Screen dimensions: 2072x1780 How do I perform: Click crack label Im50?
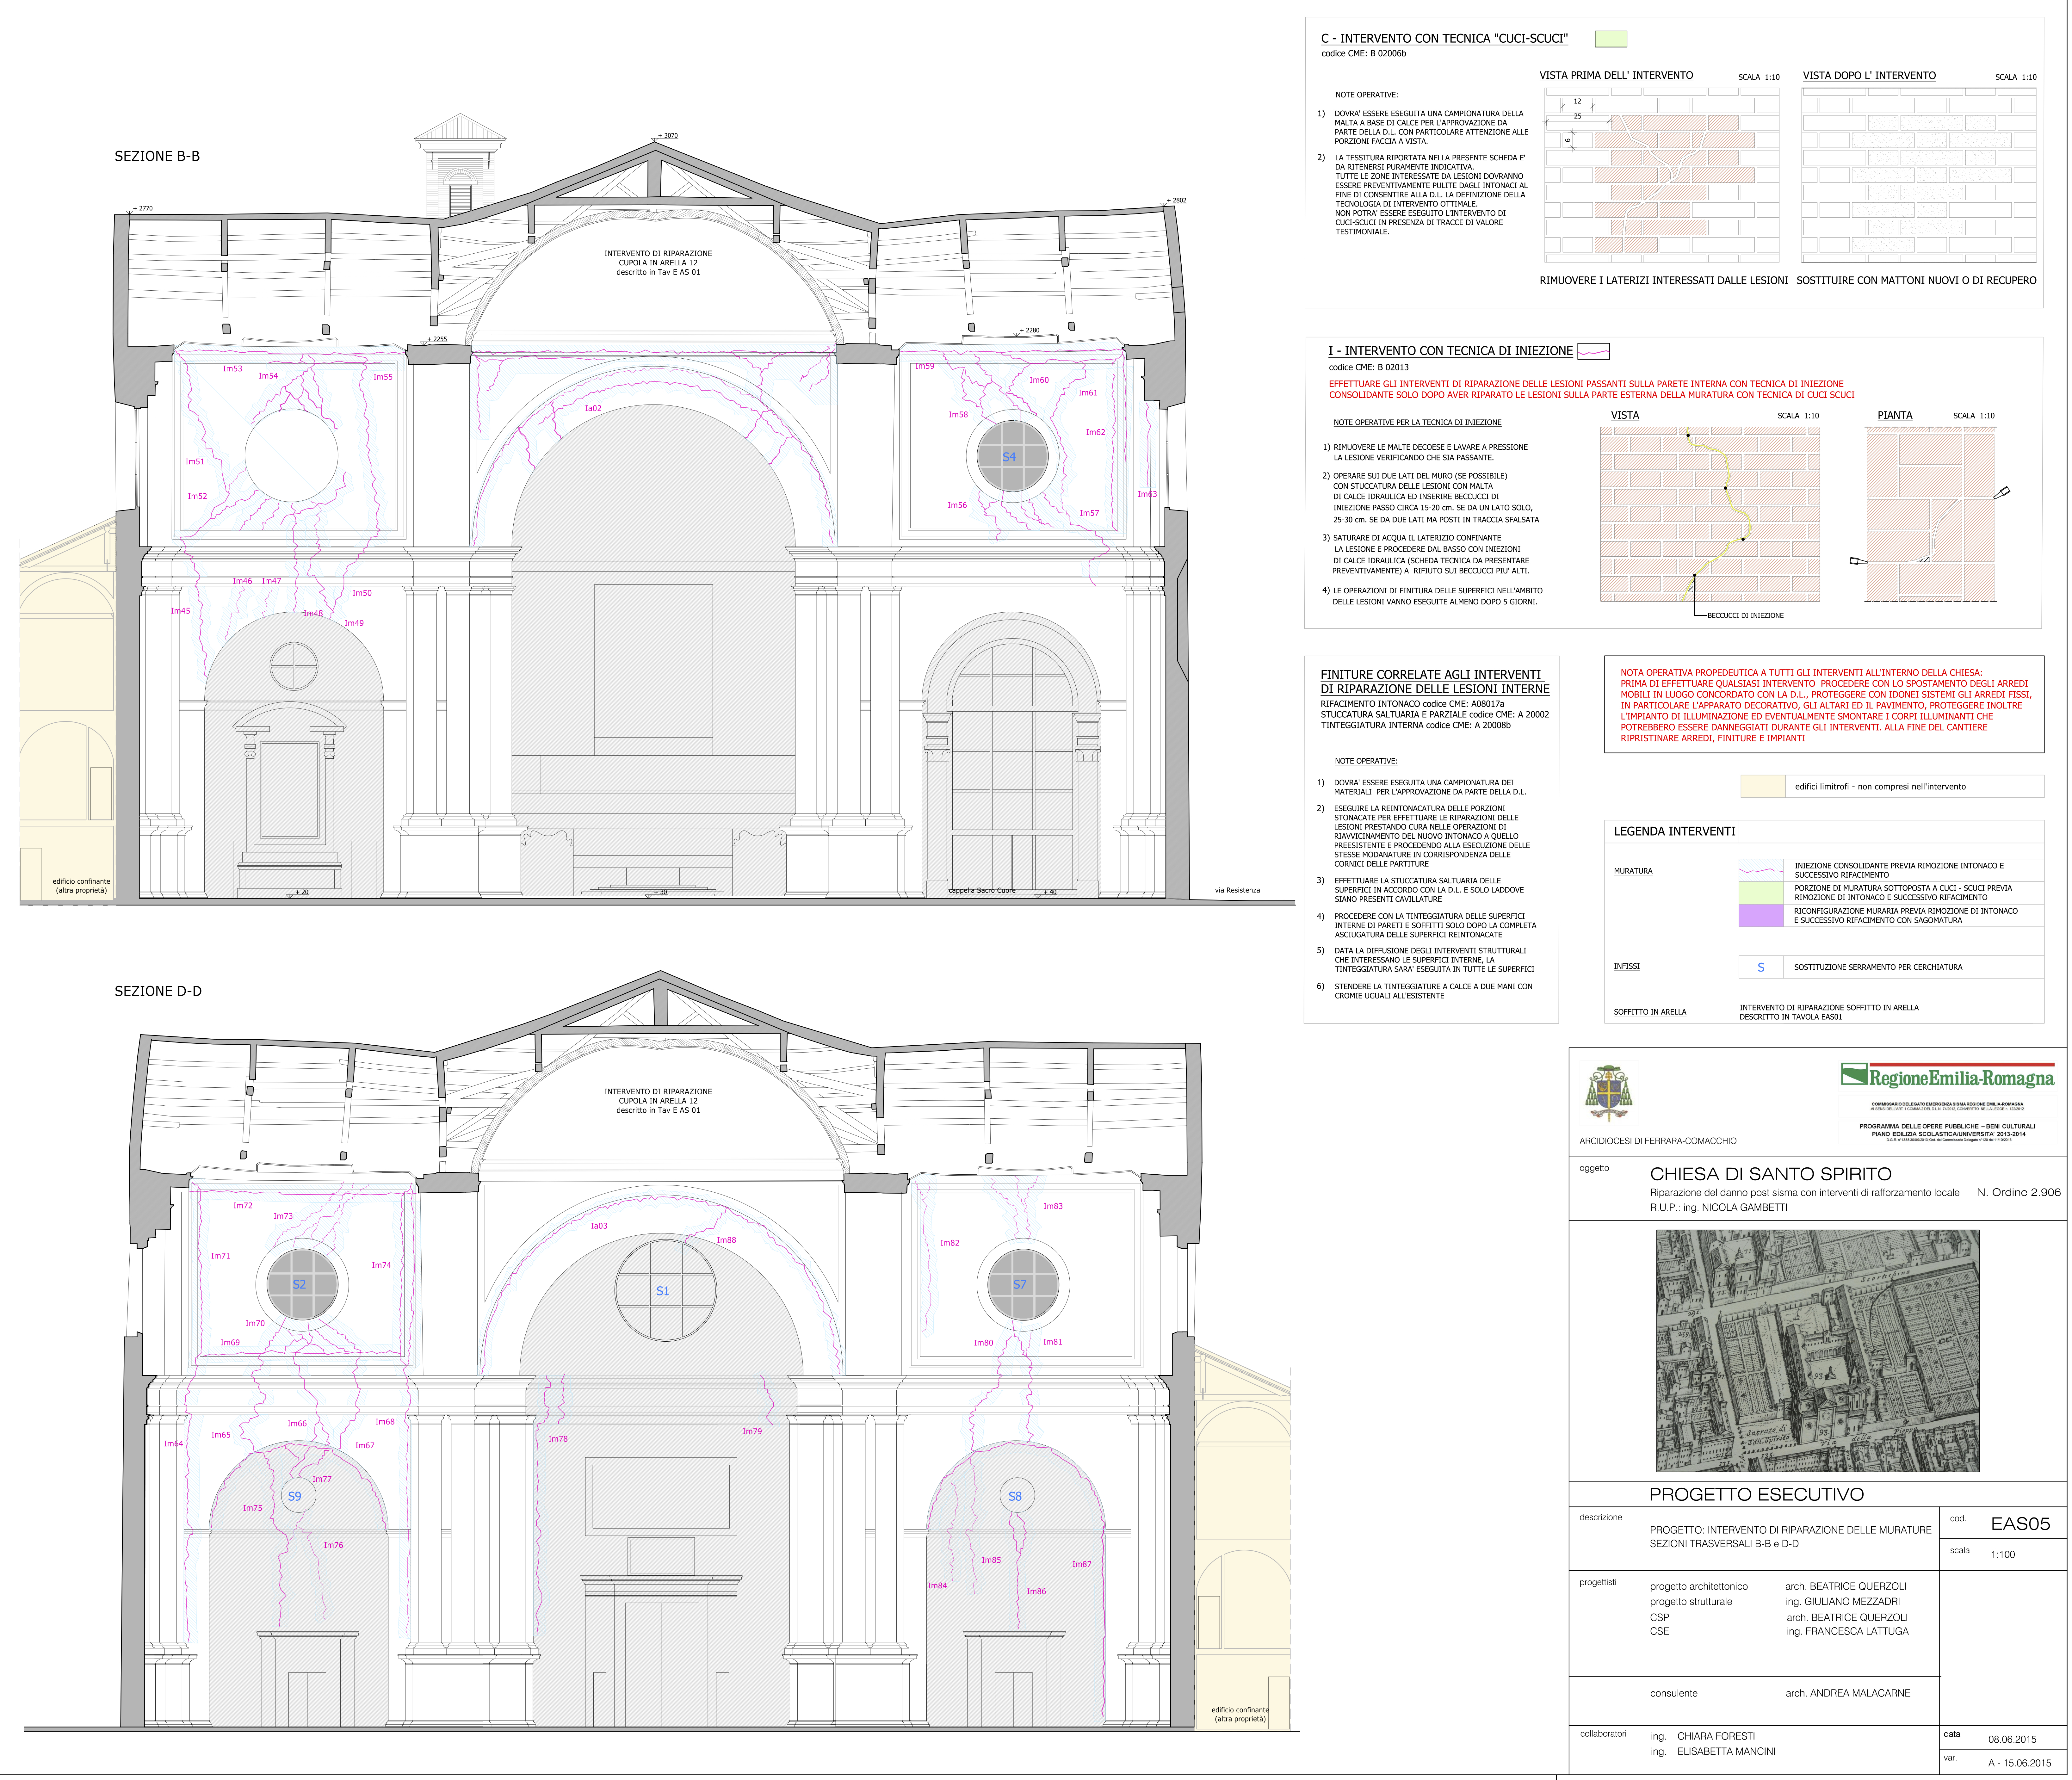[x=362, y=593]
